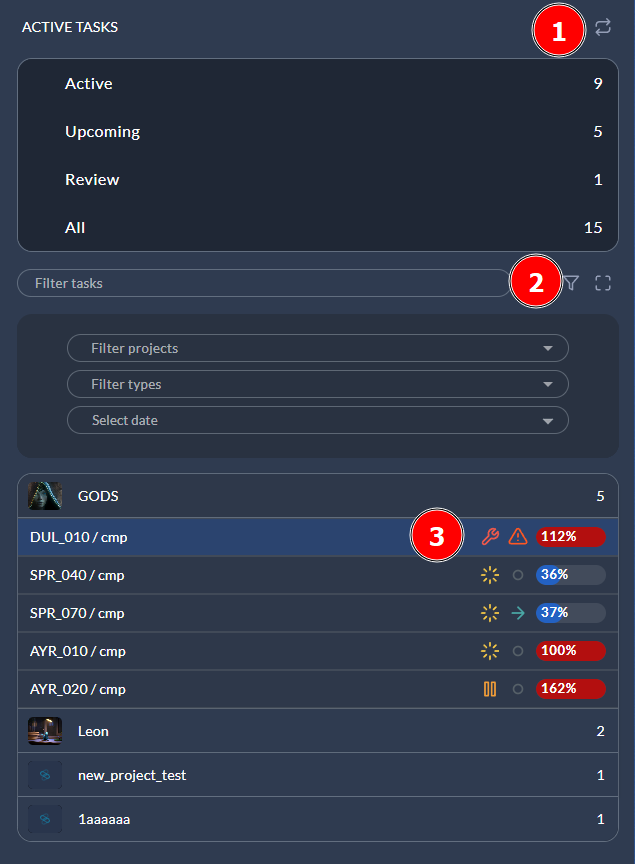Open the Filter types dropdown

pos(317,384)
